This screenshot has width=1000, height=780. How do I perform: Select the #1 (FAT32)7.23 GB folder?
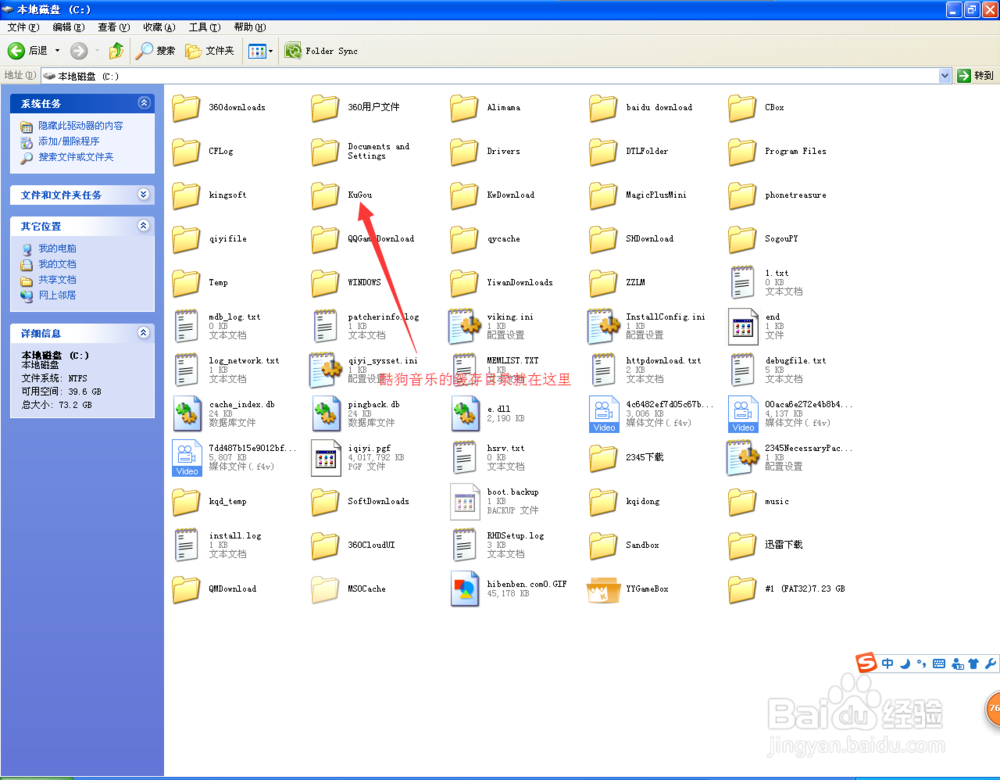pos(787,589)
